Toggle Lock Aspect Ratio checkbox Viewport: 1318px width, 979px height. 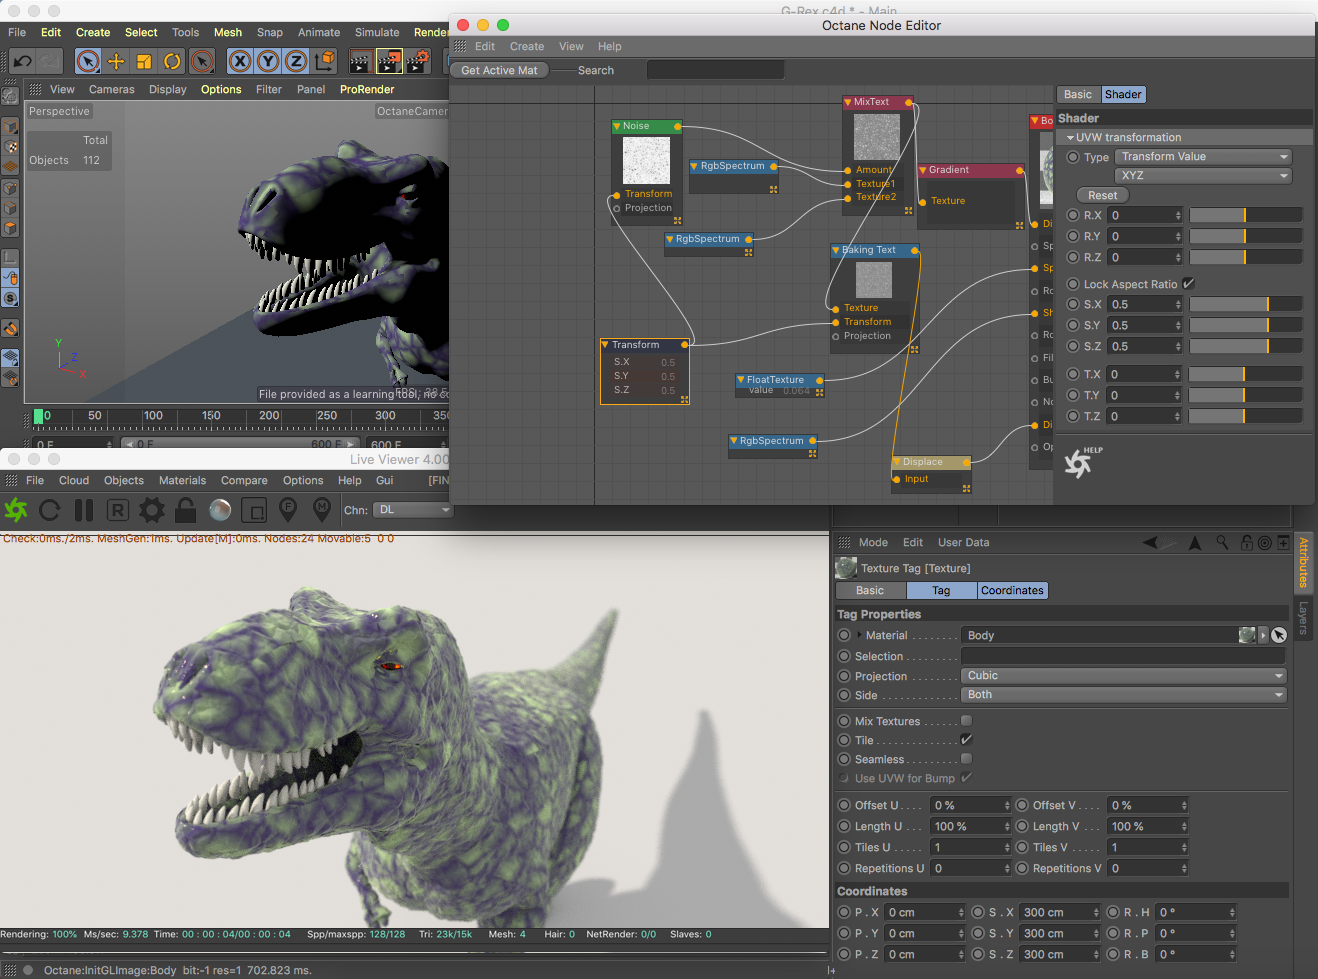pyautogui.click(x=1189, y=284)
